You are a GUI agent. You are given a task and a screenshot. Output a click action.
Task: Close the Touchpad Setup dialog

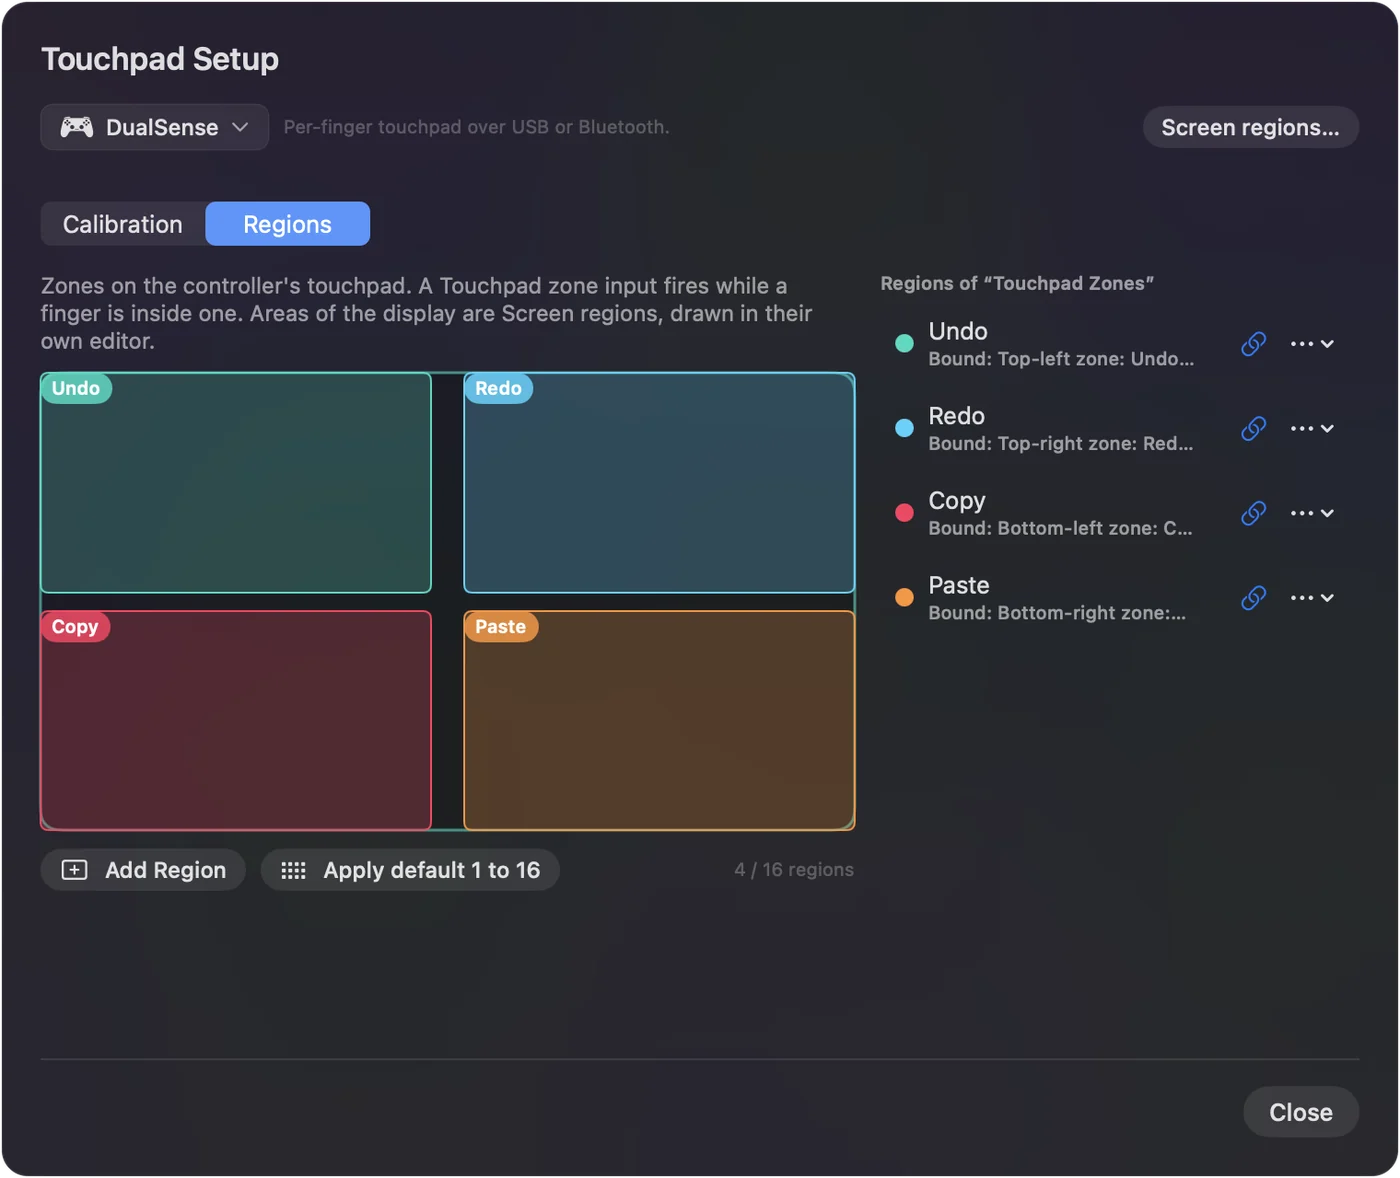tap(1301, 1112)
